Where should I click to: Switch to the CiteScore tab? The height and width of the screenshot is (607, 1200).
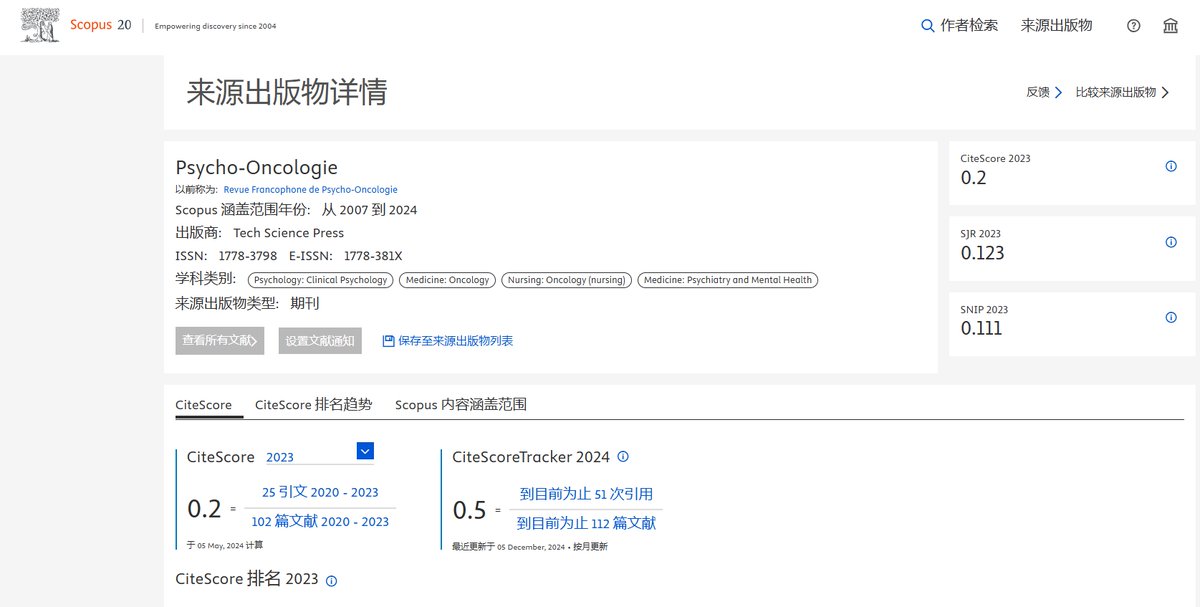tap(204, 405)
